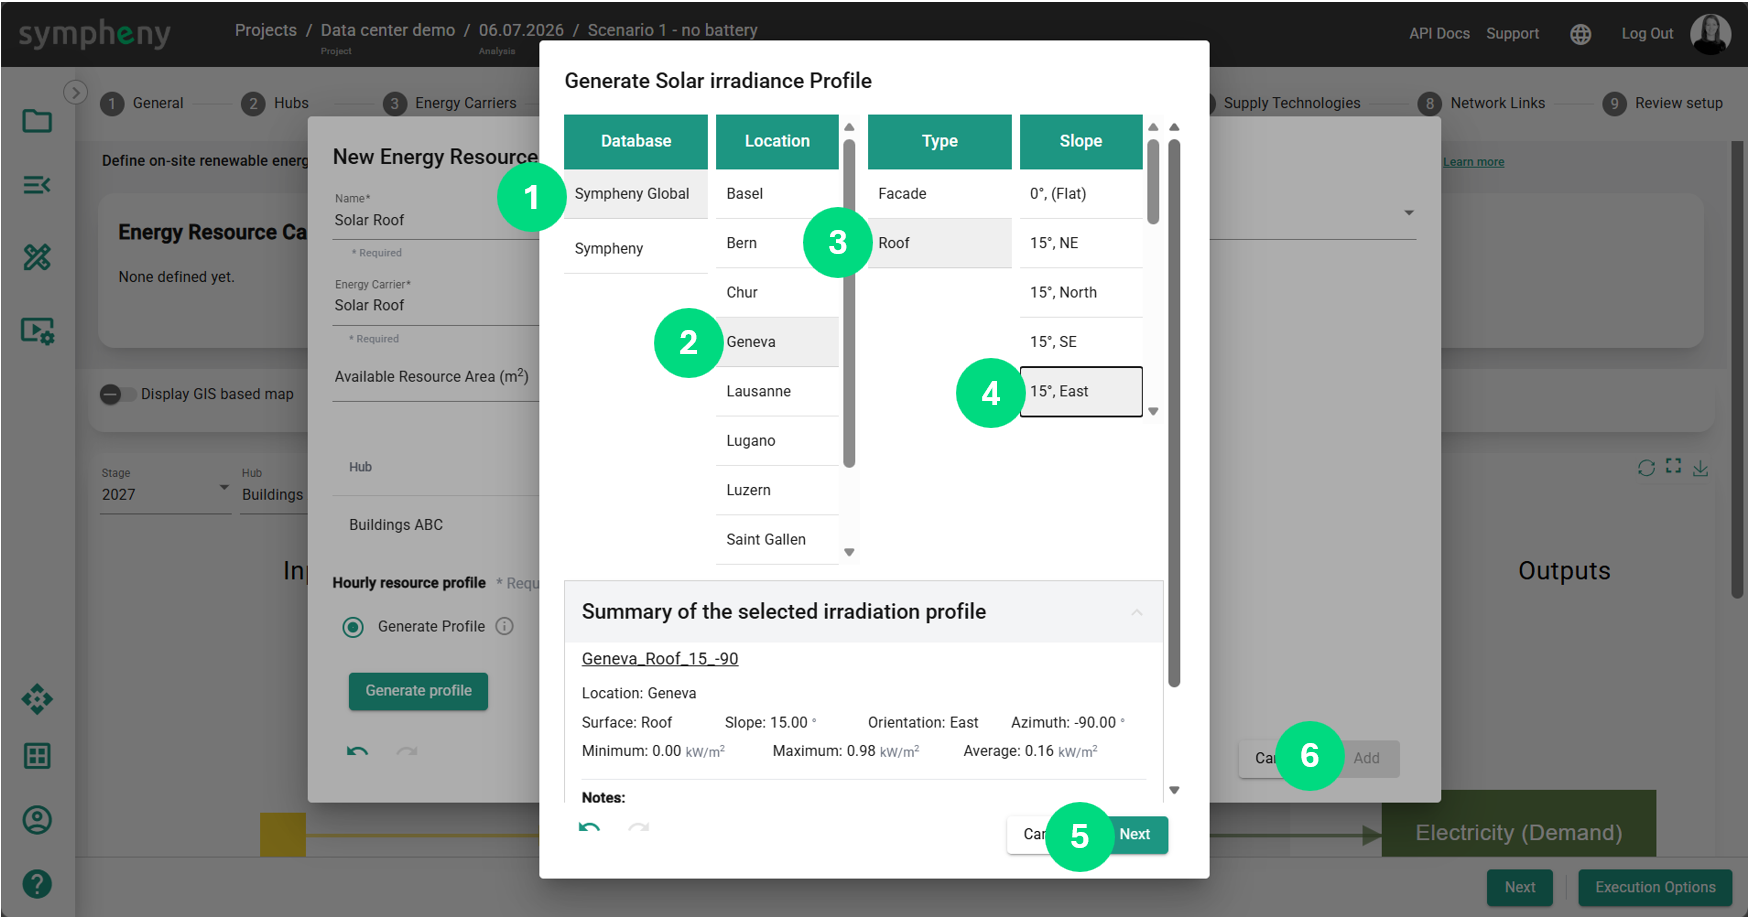Go to the General step
The height and width of the screenshot is (917, 1748).
pos(142,103)
